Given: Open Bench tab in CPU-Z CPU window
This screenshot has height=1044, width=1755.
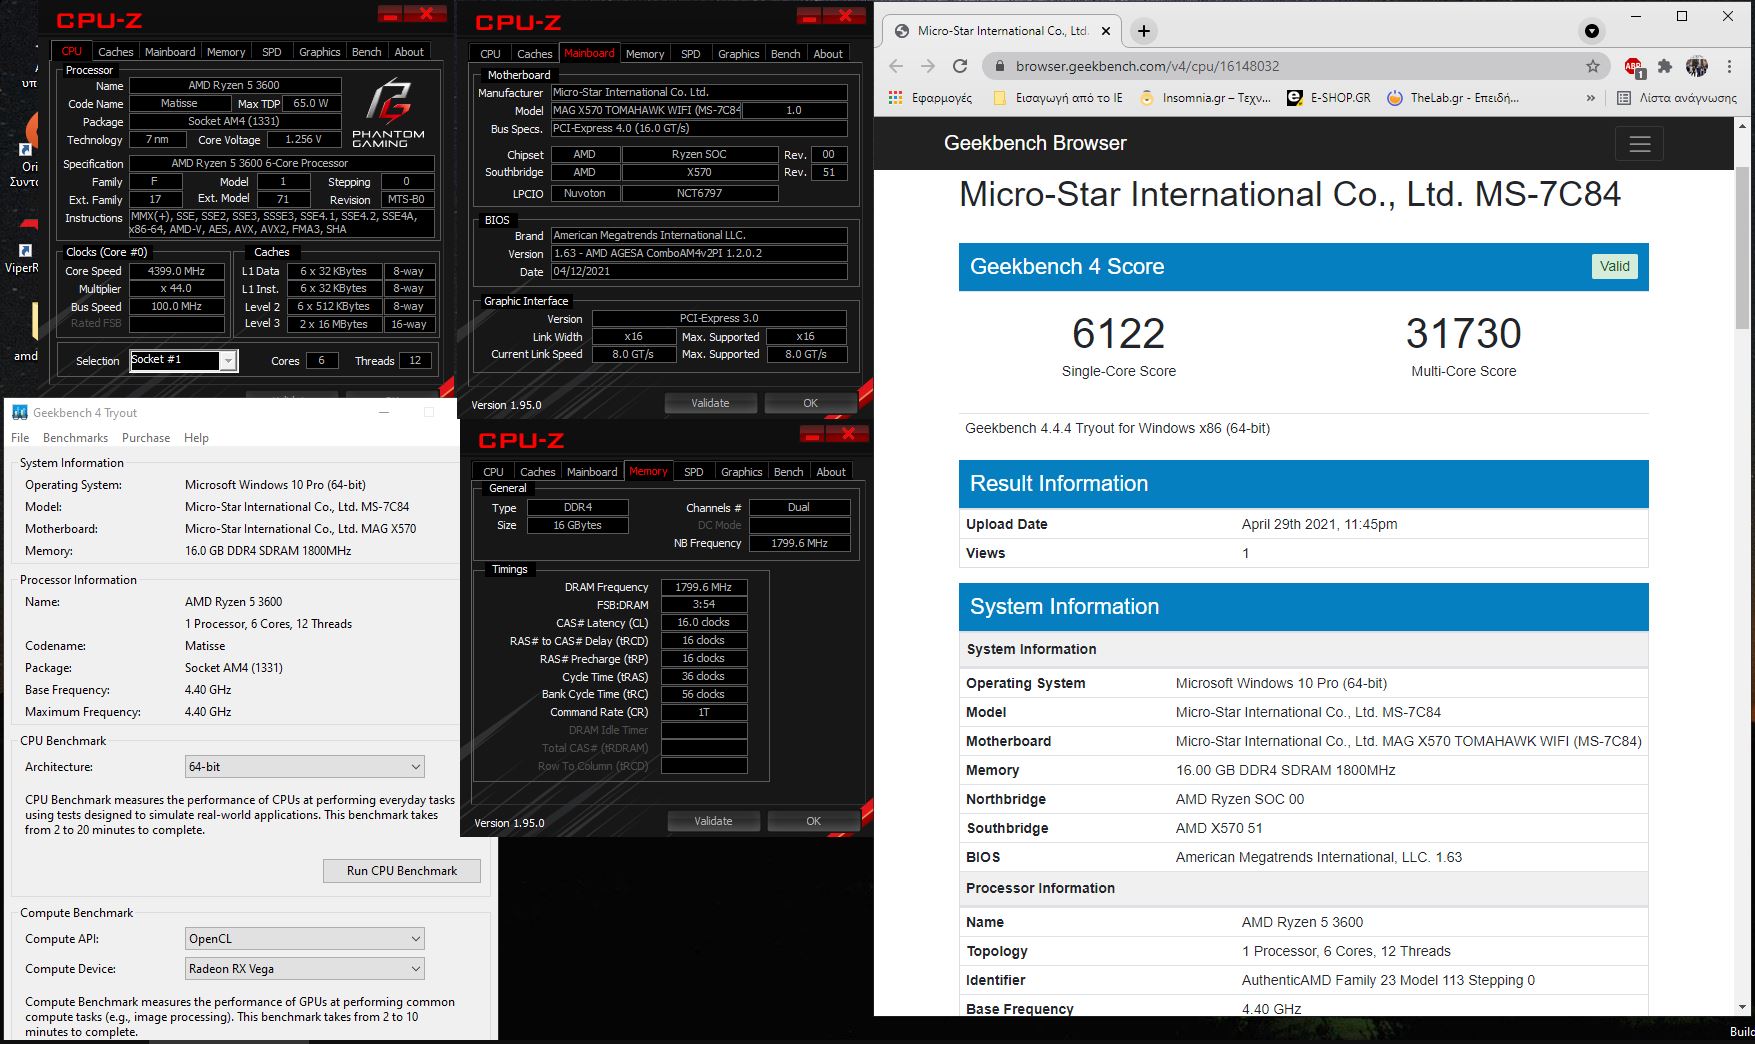Looking at the screenshot, I should click(366, 52).
